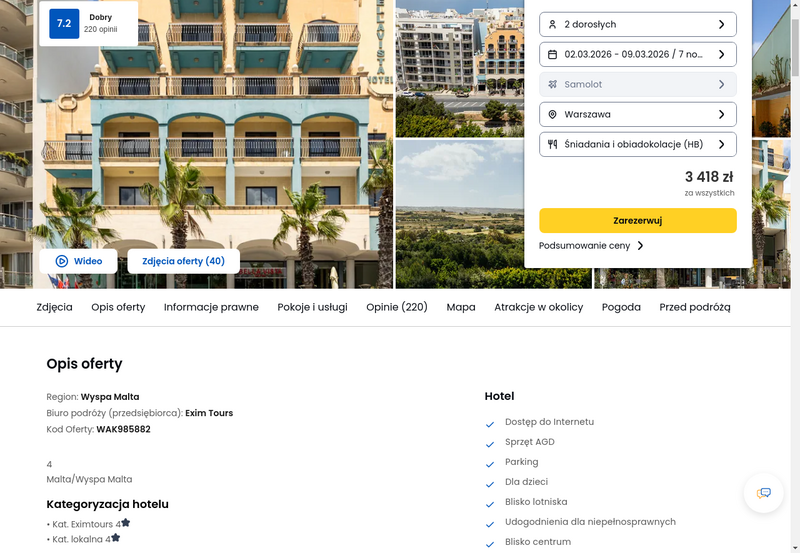Click the countryside landscape photo thumbnail
The width and height of the screenshot is (800, 553).
tap(460, 213)
